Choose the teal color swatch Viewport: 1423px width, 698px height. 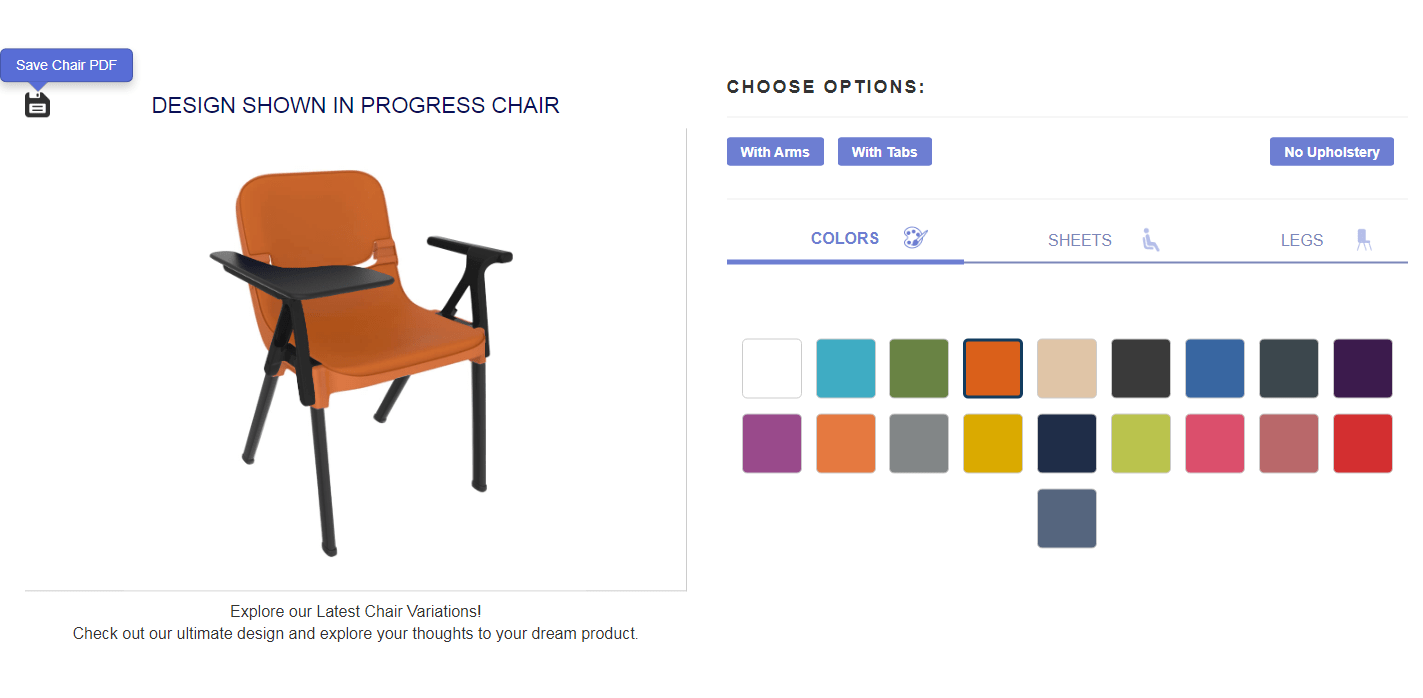(x=846, y=368)
